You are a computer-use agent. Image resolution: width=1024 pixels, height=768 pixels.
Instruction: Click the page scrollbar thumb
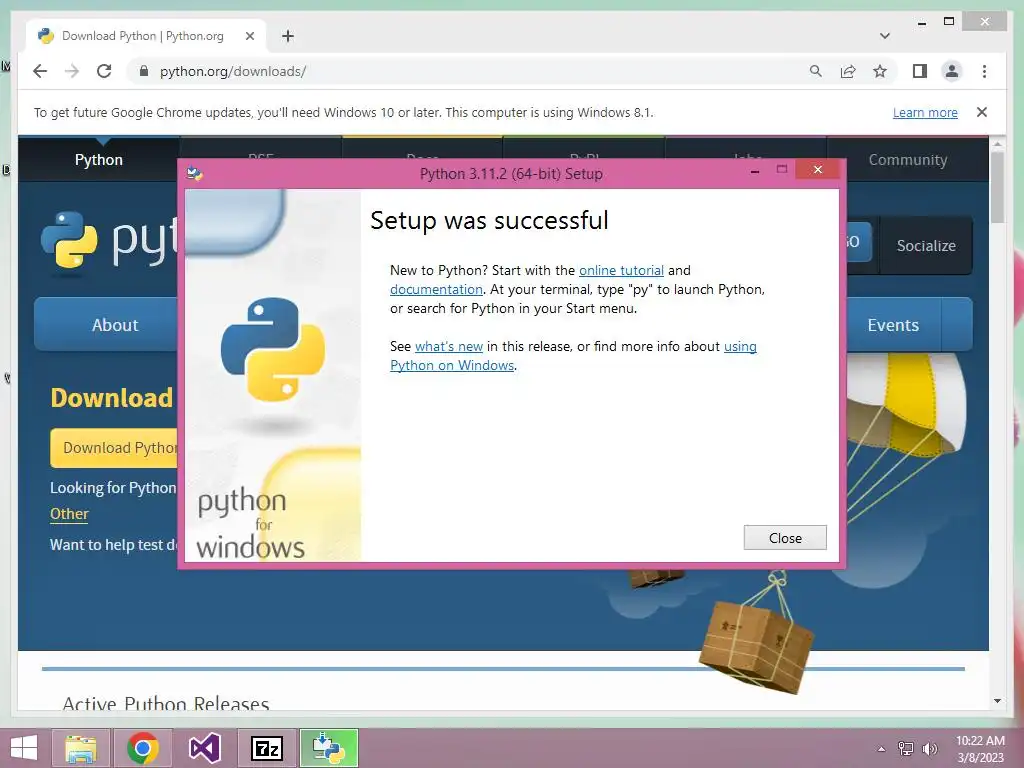pyautogui.click(x=997, y=187)
